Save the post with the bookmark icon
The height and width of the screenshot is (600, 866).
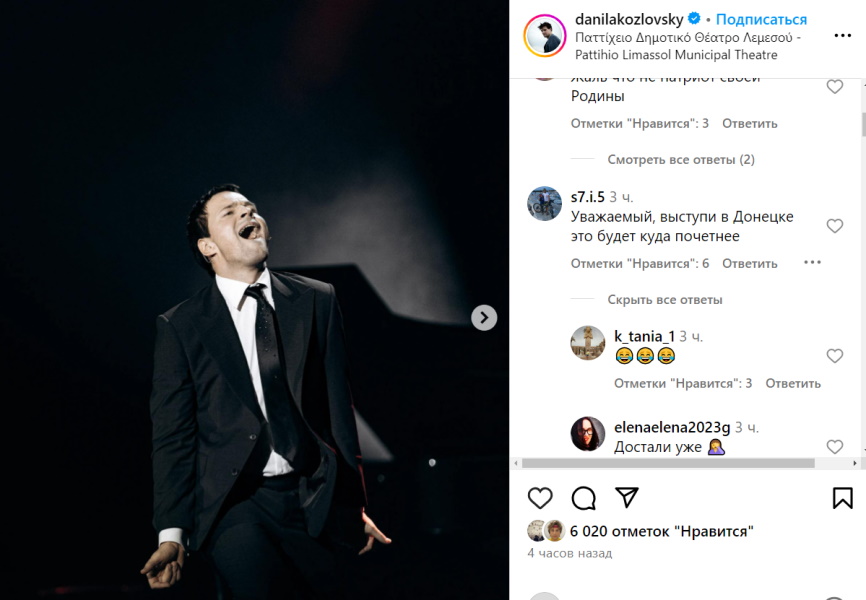tap(842, 498)
